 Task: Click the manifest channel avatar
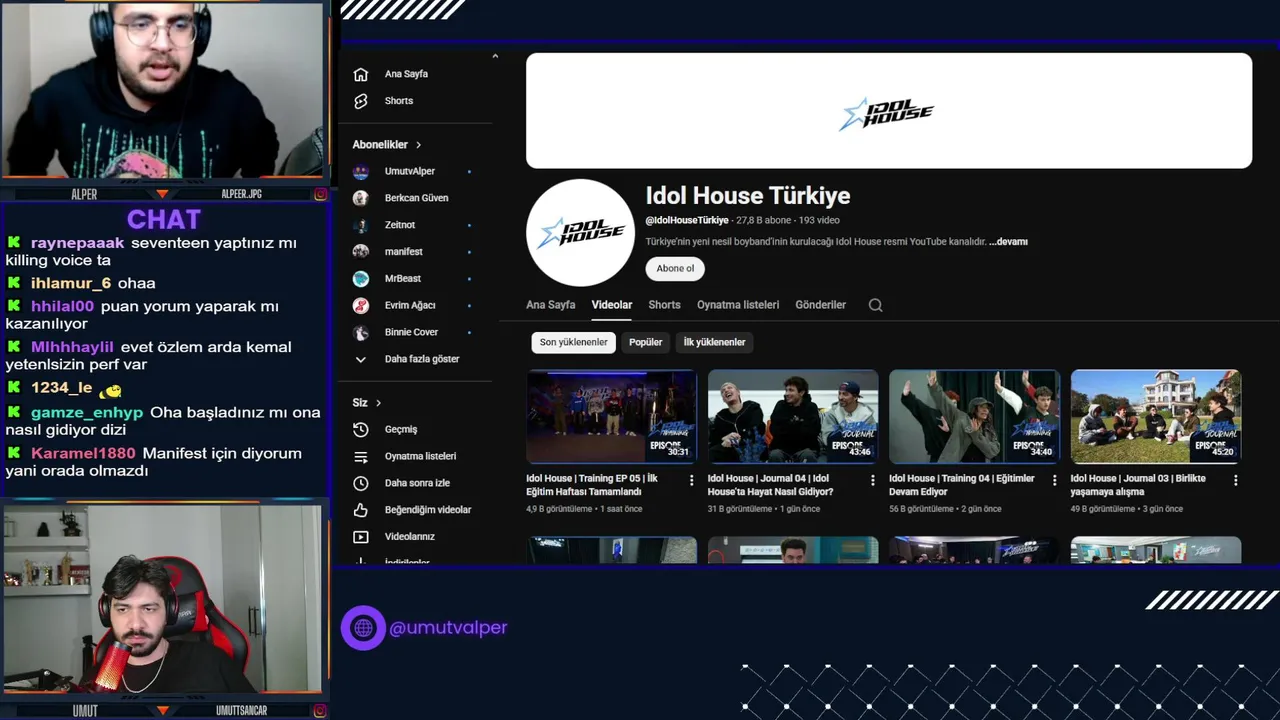point(361,252)
